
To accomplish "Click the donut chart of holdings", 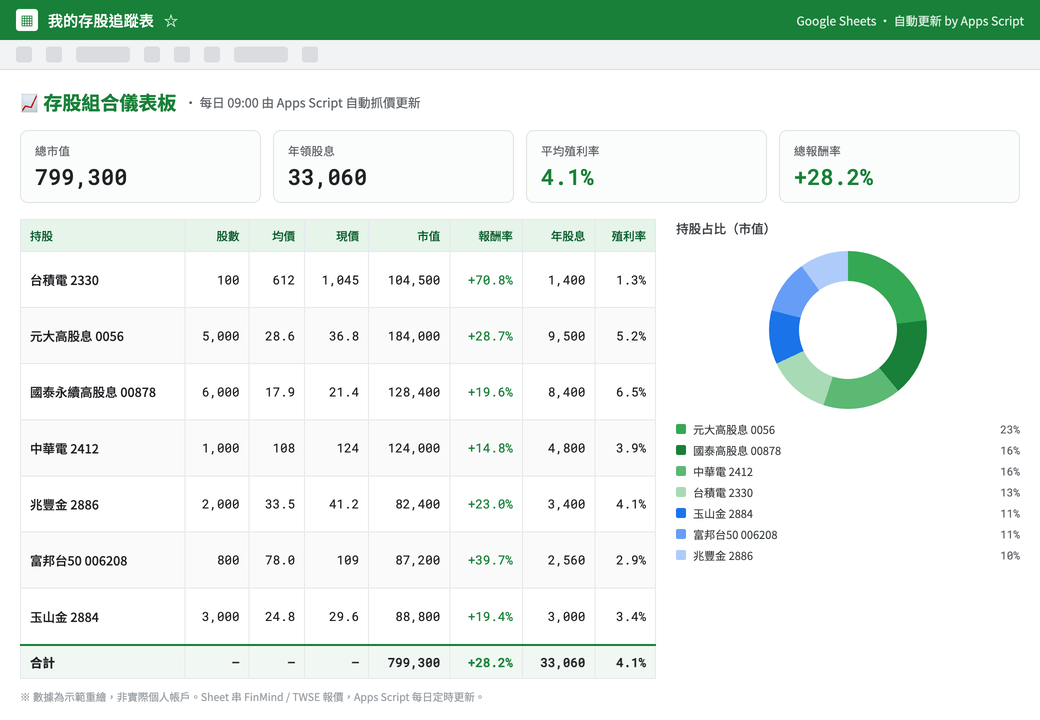I will coord(848,330).
